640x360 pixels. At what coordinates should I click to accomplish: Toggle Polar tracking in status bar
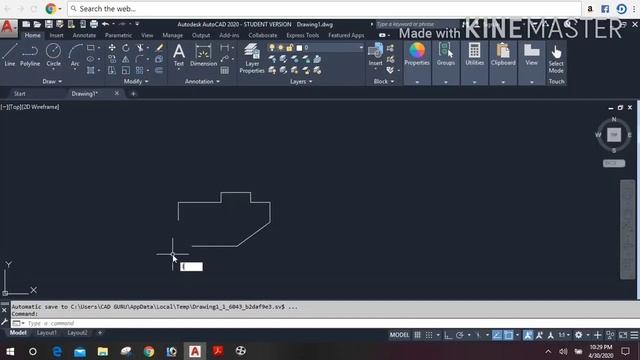tap(460, 335)
